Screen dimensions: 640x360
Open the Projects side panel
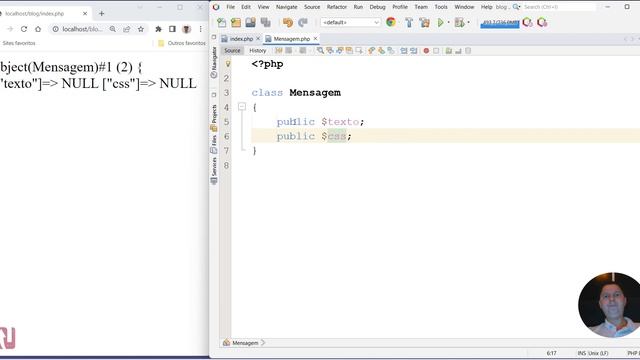(x=214, y=118)
